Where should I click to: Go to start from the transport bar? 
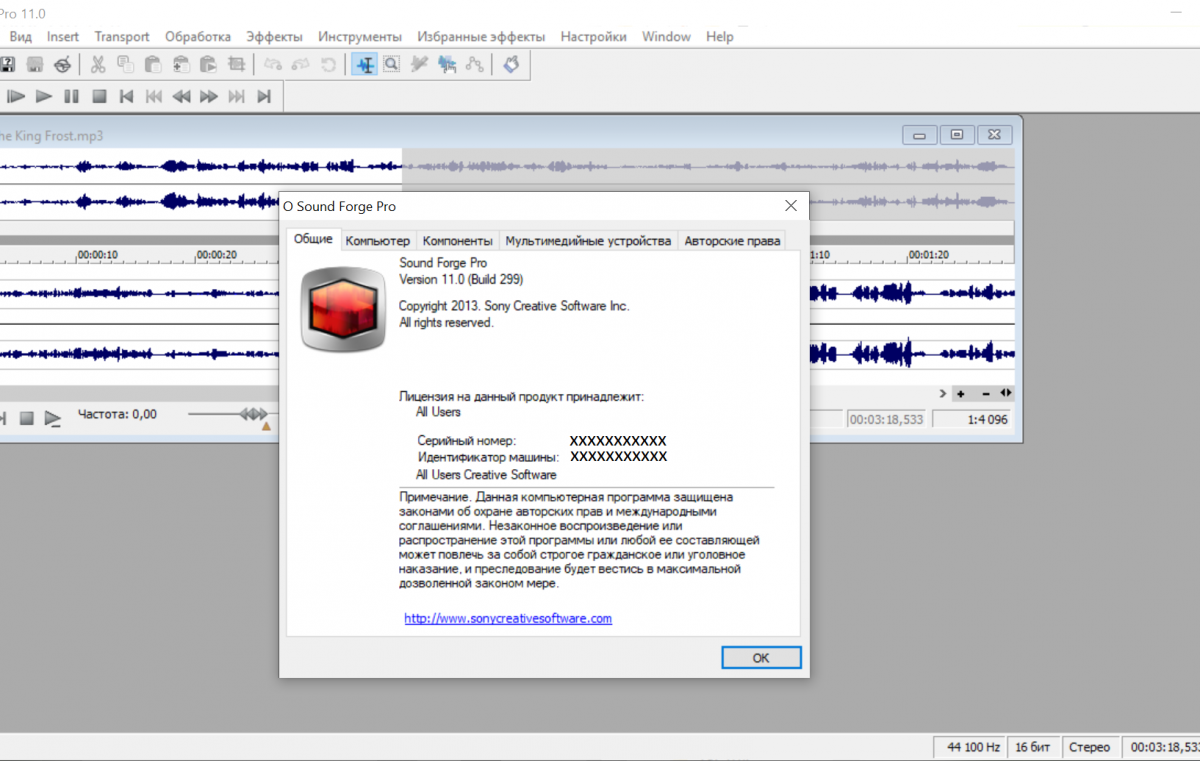(x=126, y=97)
